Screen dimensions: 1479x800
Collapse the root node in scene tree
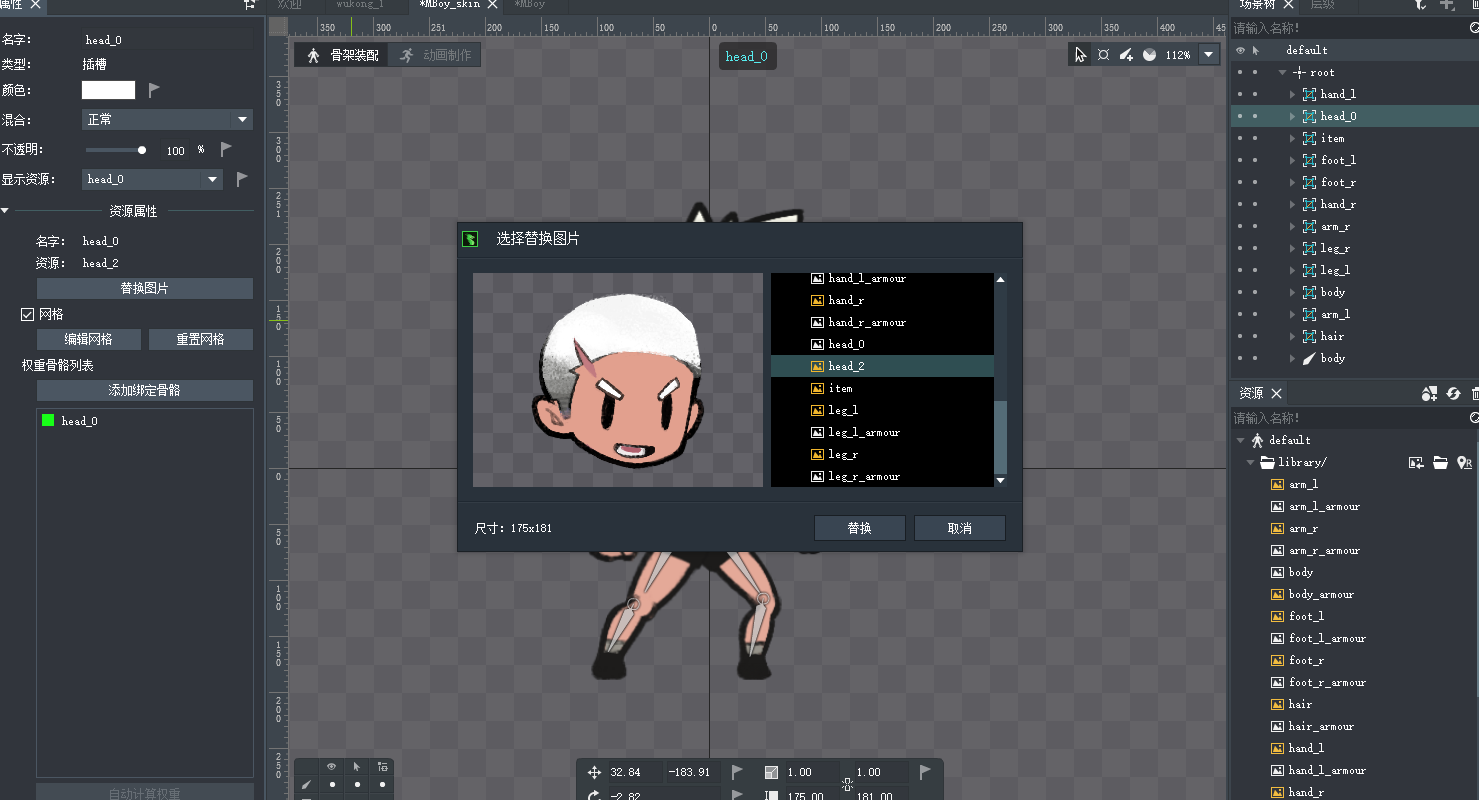click(1283, 72)
